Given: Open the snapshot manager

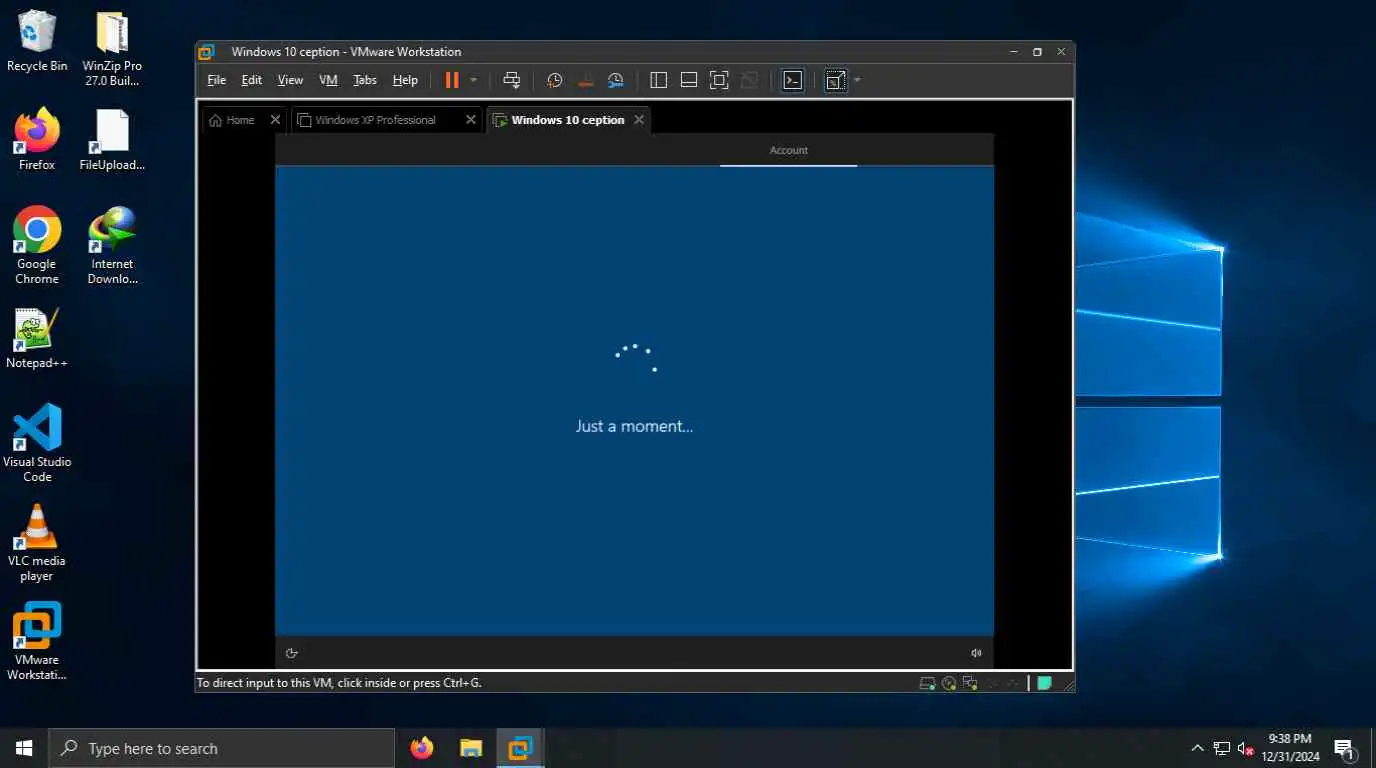Looking at the screenshot, I should point(616,80).
